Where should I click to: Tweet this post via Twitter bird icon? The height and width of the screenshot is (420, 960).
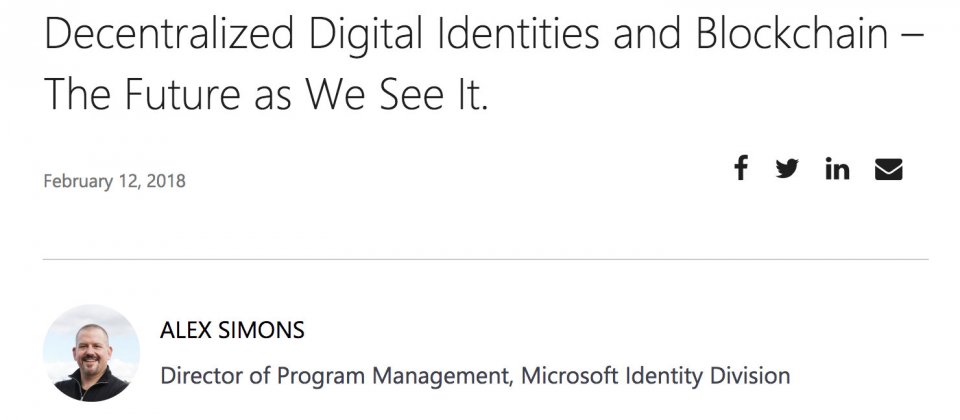point(787,168)
